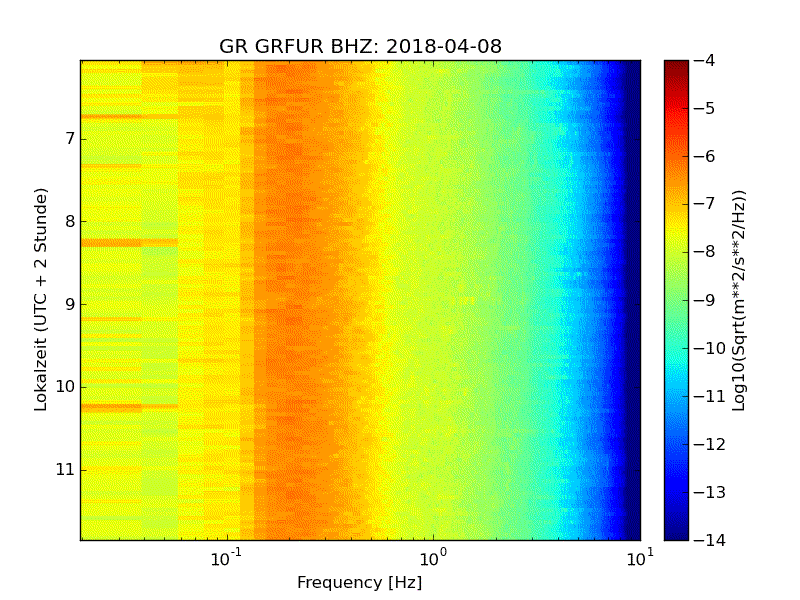Click x-axis tick label 10^0
This screenshot has width=800, height=600.
tap(433, 558)
